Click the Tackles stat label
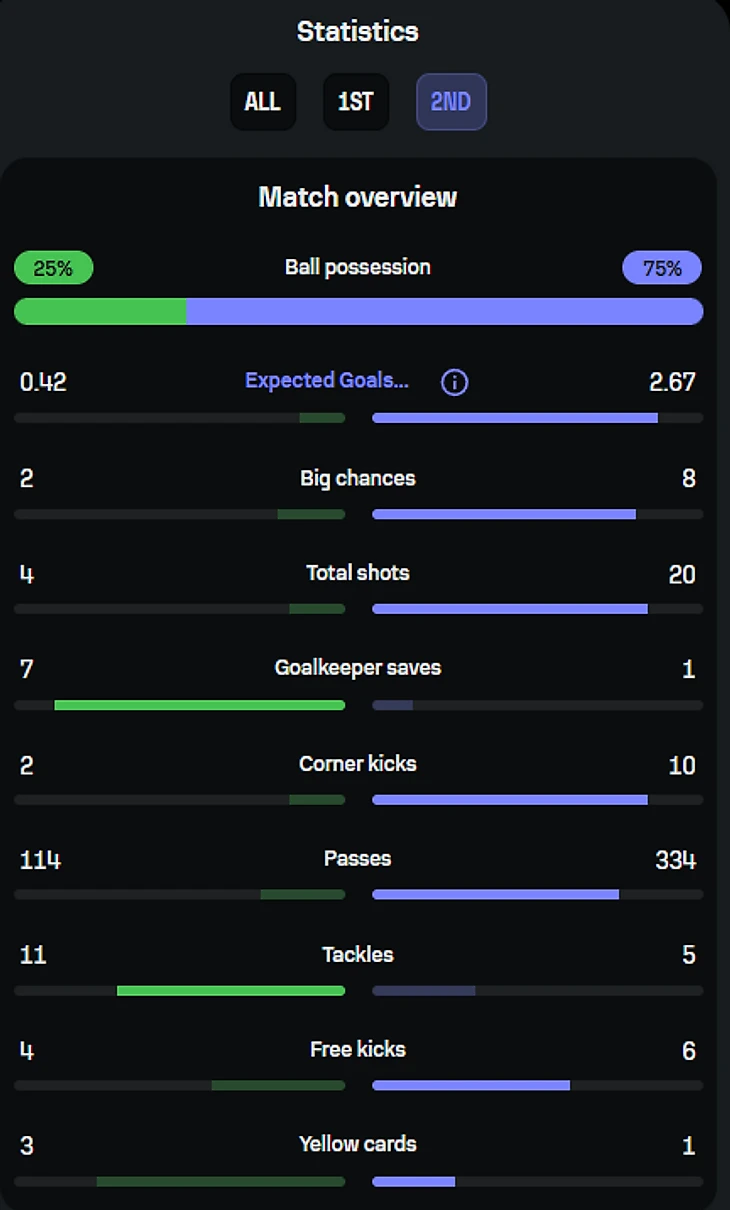Viewport: 730px width, 1210px height. pos(358,955)
